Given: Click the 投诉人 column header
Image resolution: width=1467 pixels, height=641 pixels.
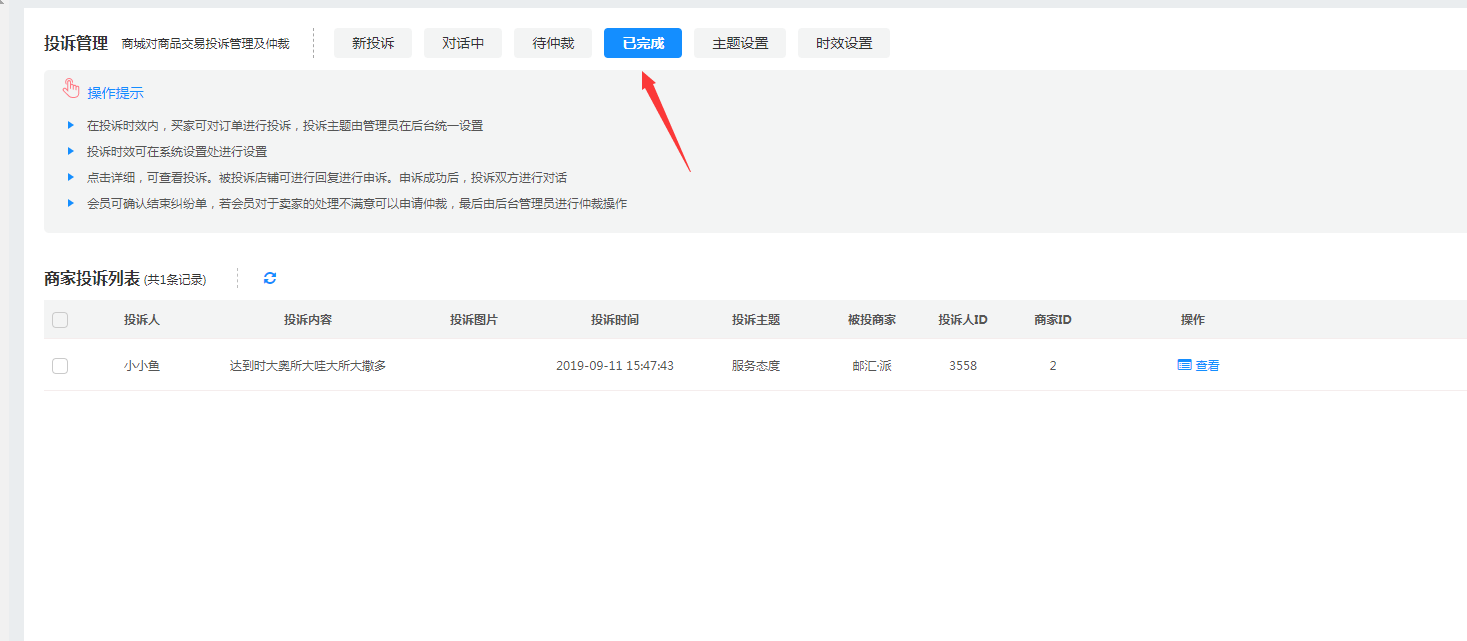Looking at the screenshot, I should 142,320.
